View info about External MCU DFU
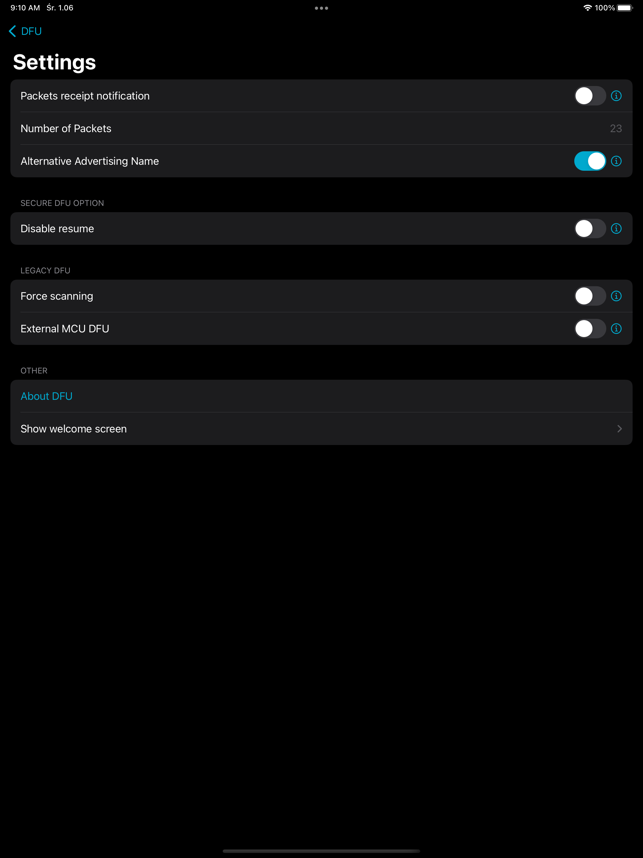This screenshot has height=858, width=643. click(616, 328)
